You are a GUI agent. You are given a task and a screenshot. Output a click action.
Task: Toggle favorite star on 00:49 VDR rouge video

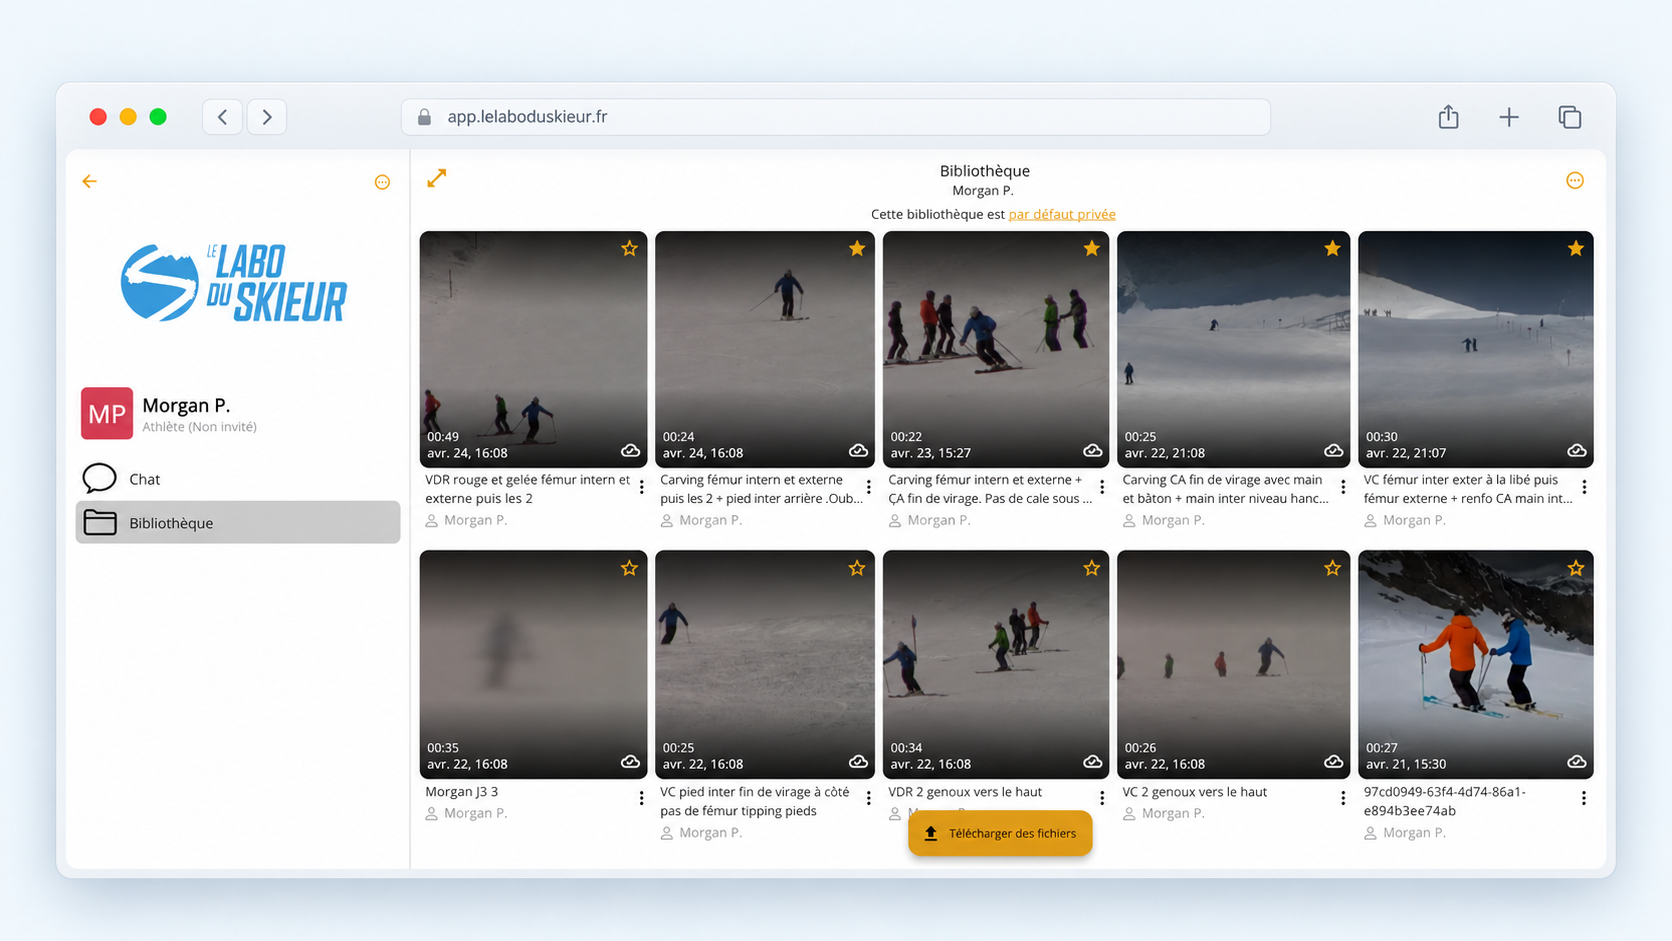coord(629,248)
